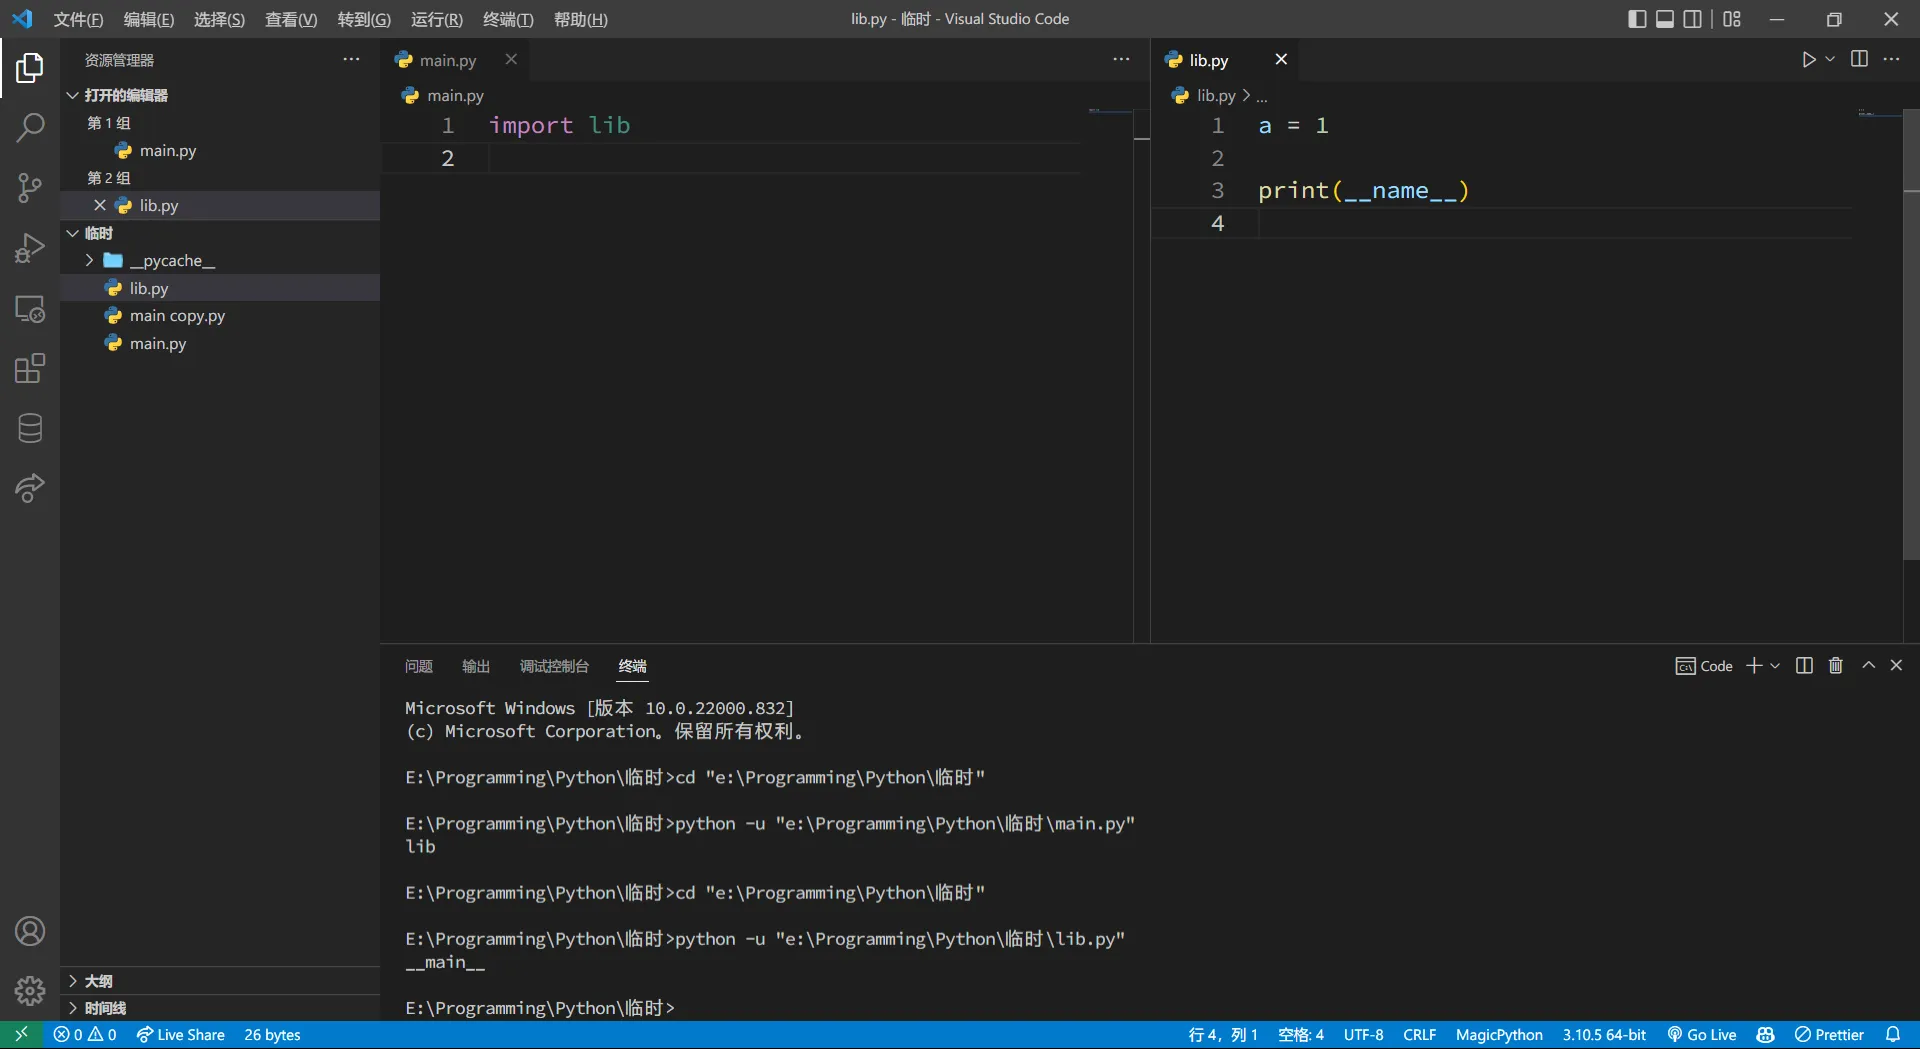
Task: Open the Extensions view
Action: tap(30, 369)
